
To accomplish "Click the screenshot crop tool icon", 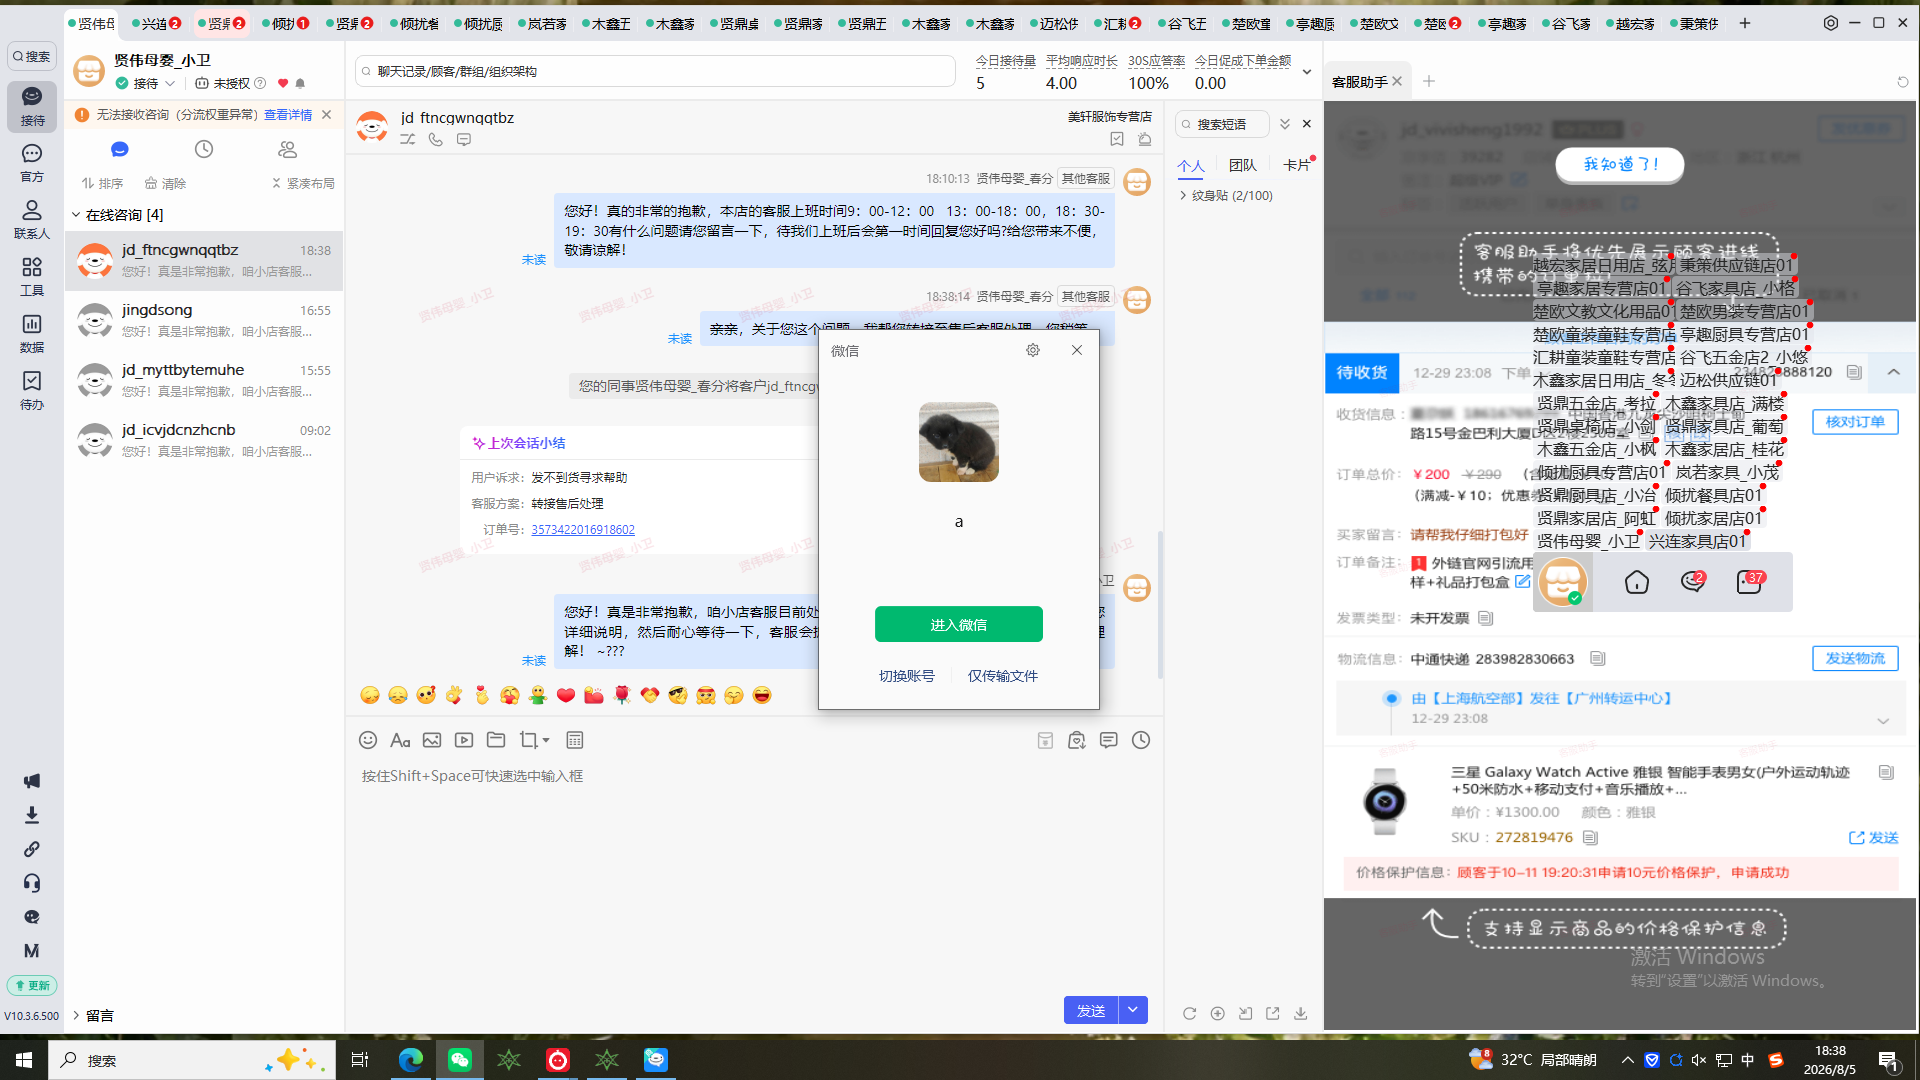I will tap(528, 740).
